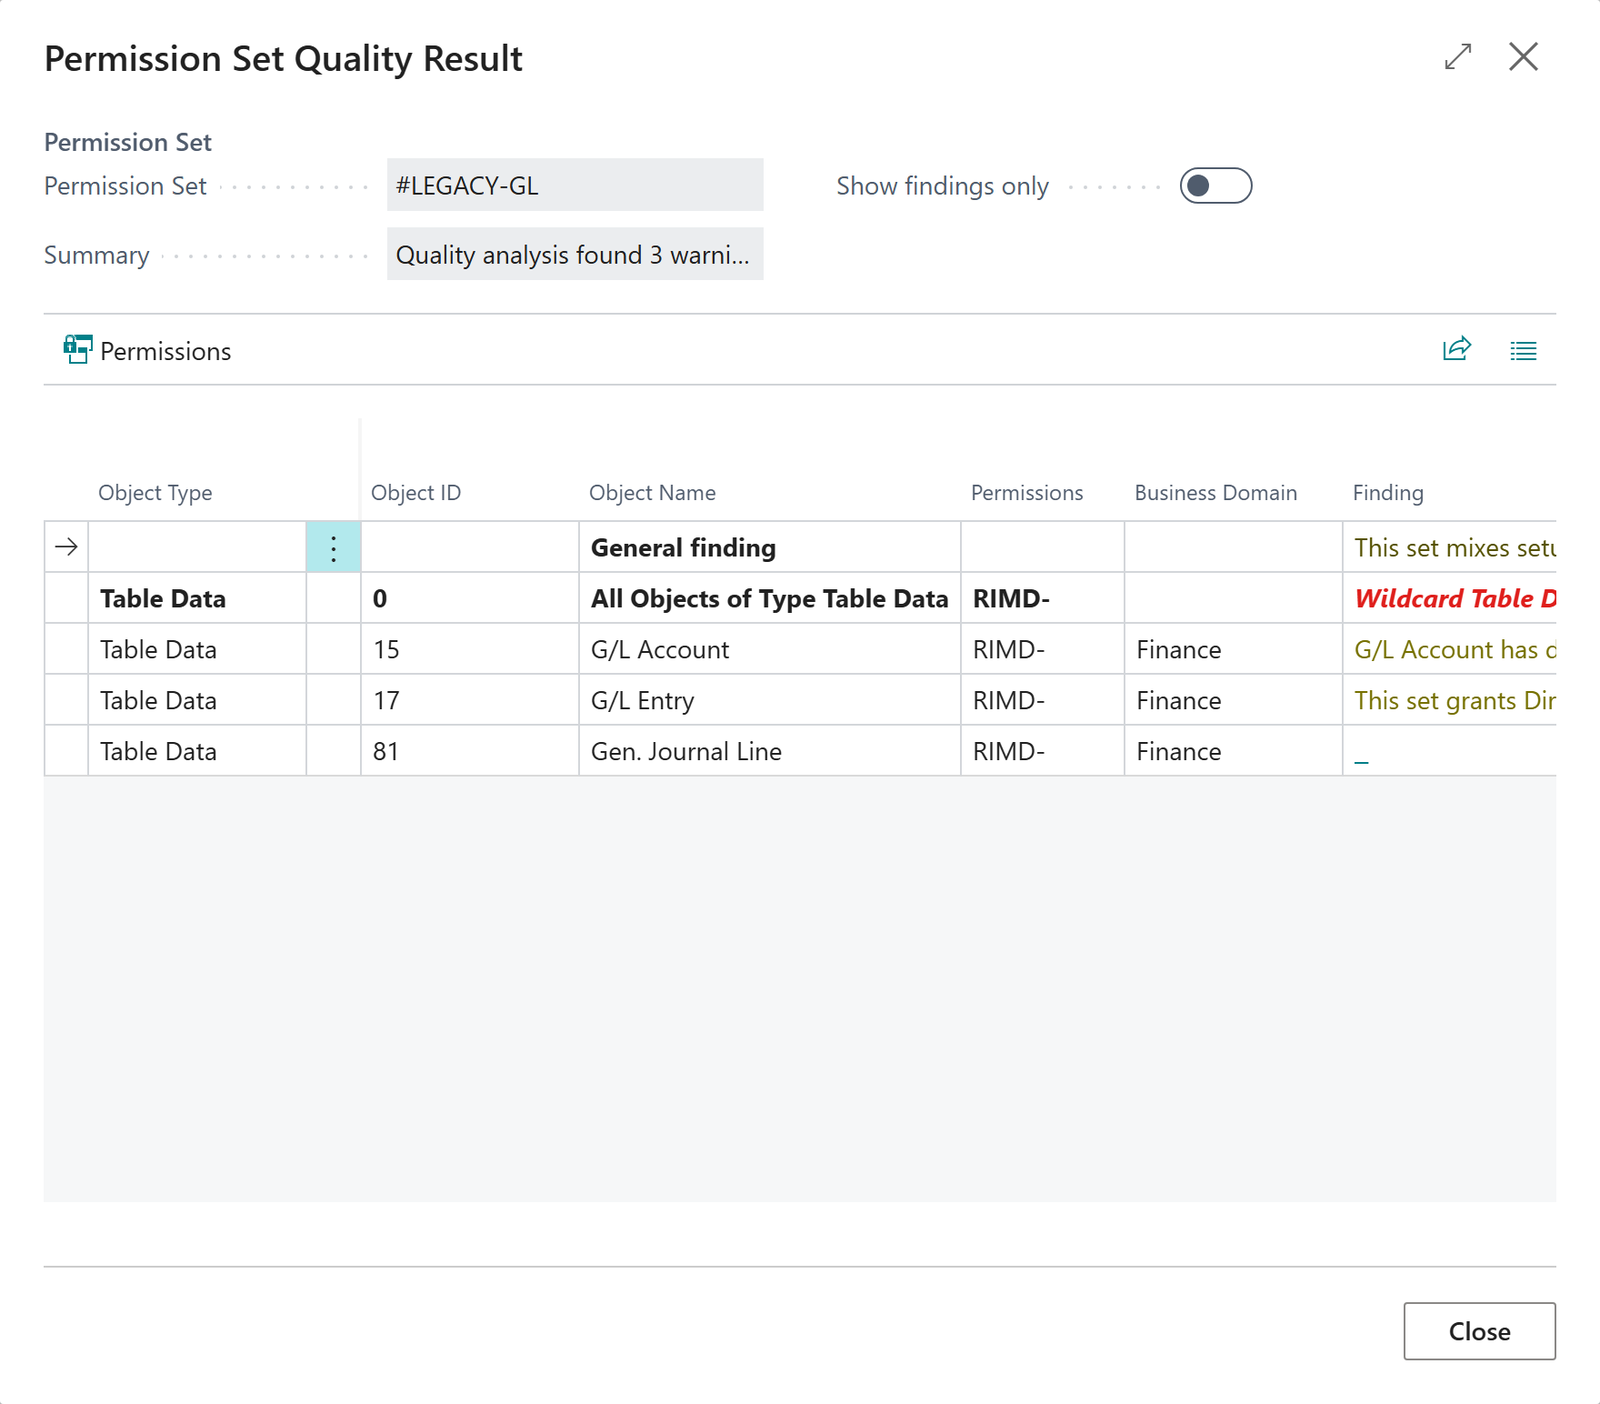Image resolution: width=1600 pixels, height=1404 pixels.
Task: Click the Summary field text
Action: tap(575, 254)
